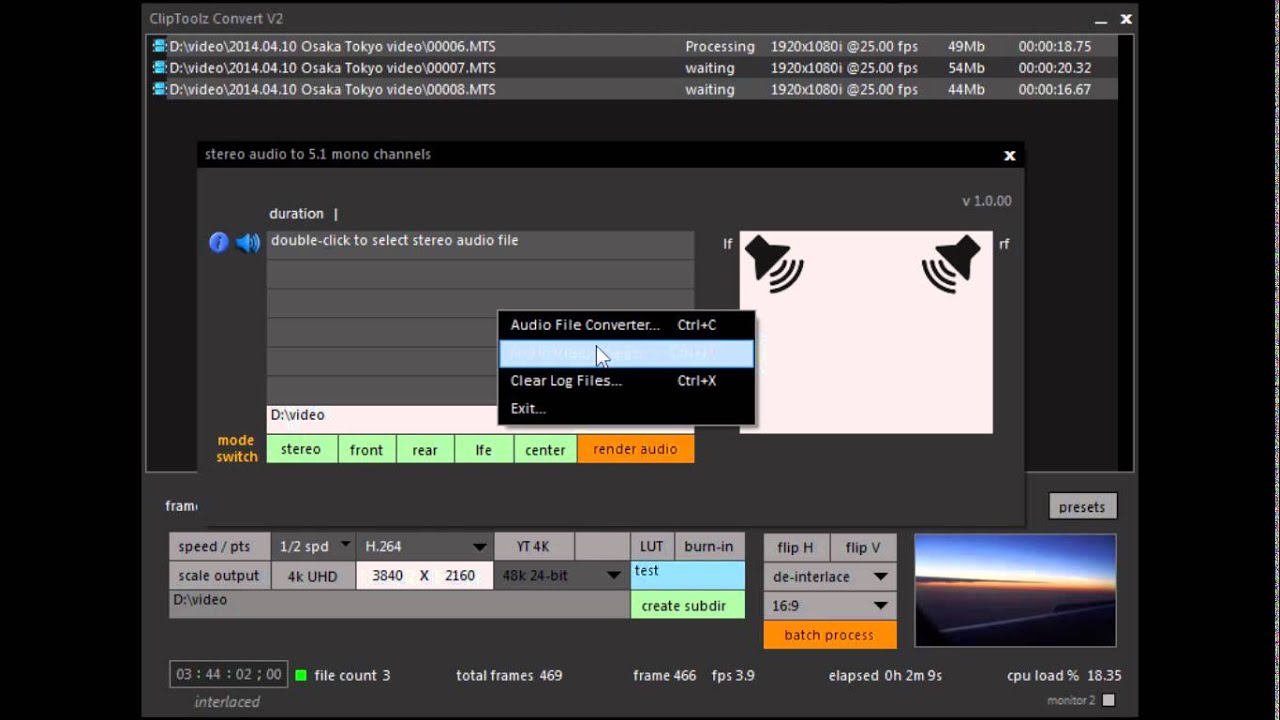The image size is (1280, 720).
Task: Click the blank button beside YT 4K
Action: [x=602, y=546]
